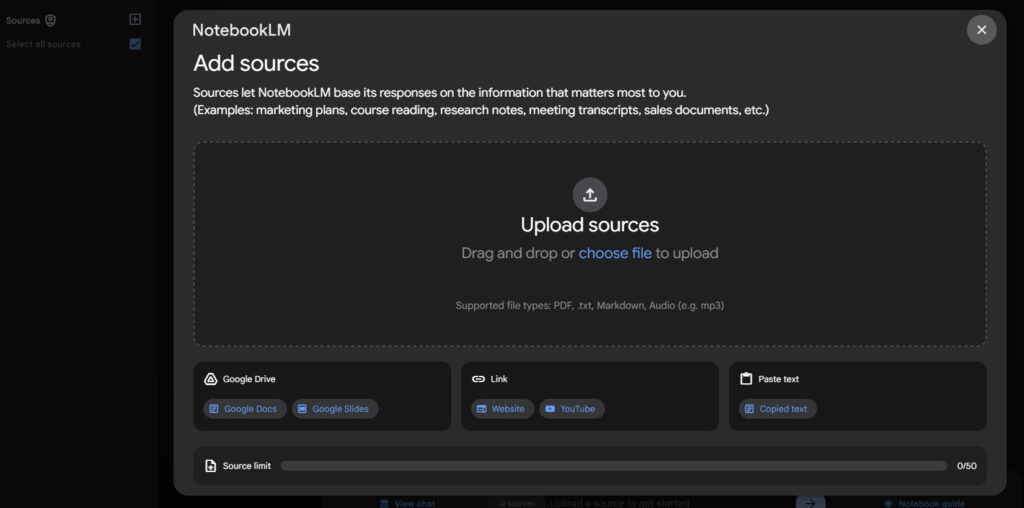
Task: Click the NotebookLM title text
Action: 242,30
